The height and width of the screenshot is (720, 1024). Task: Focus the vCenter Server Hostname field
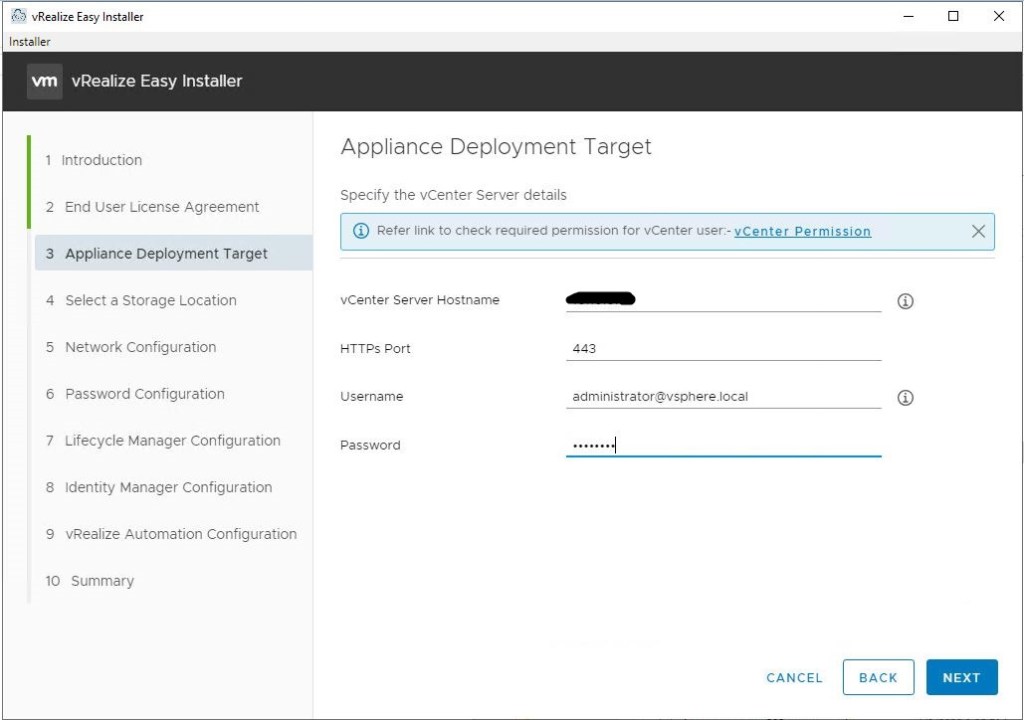[722, 299]
